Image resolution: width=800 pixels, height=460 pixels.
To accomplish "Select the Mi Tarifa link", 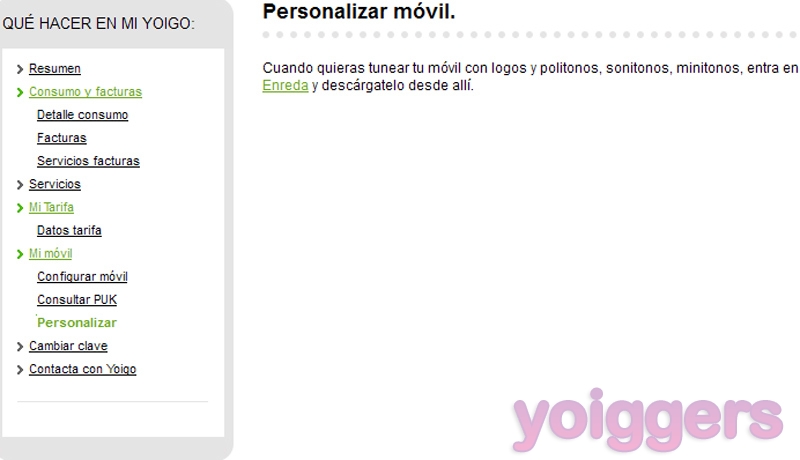I will click(51, 207).
